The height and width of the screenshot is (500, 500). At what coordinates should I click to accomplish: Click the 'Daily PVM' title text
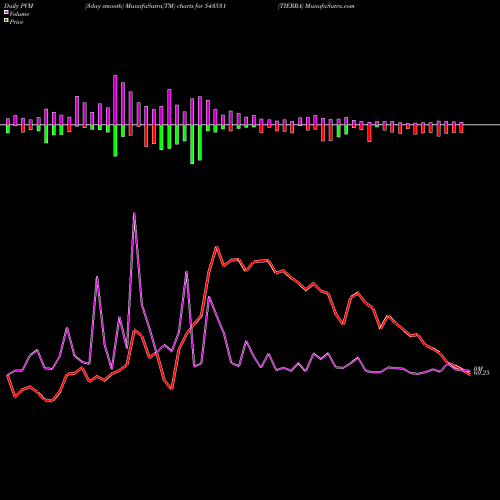(19, 6)
